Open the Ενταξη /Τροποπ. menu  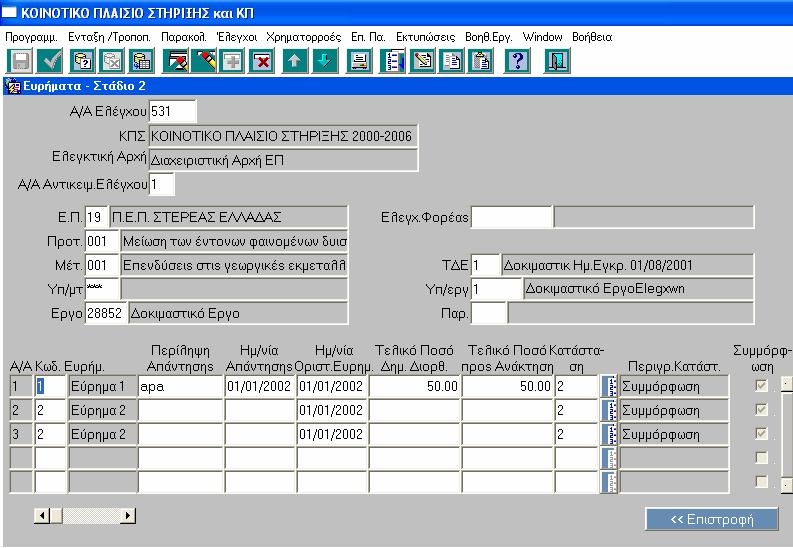pyautogui.click(x=110, y=37)
